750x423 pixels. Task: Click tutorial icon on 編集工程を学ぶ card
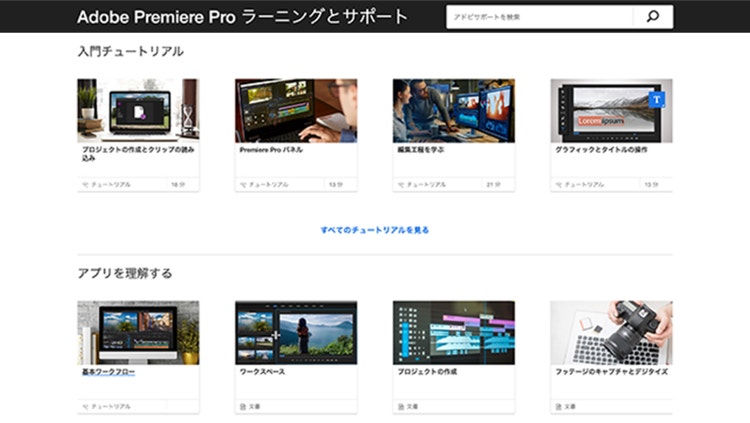tap(401, 185)
